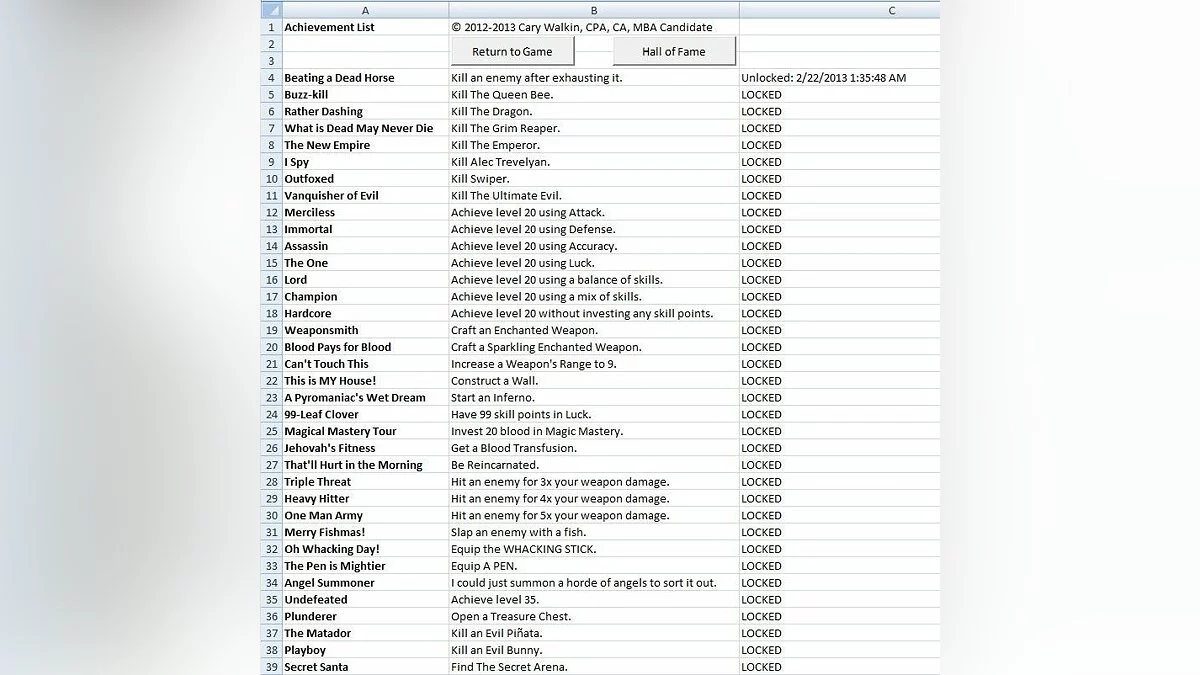Click Achieve level 20 using Luck
The image size is (1200, 675).
pyautogui.click(x=594, y=263)
